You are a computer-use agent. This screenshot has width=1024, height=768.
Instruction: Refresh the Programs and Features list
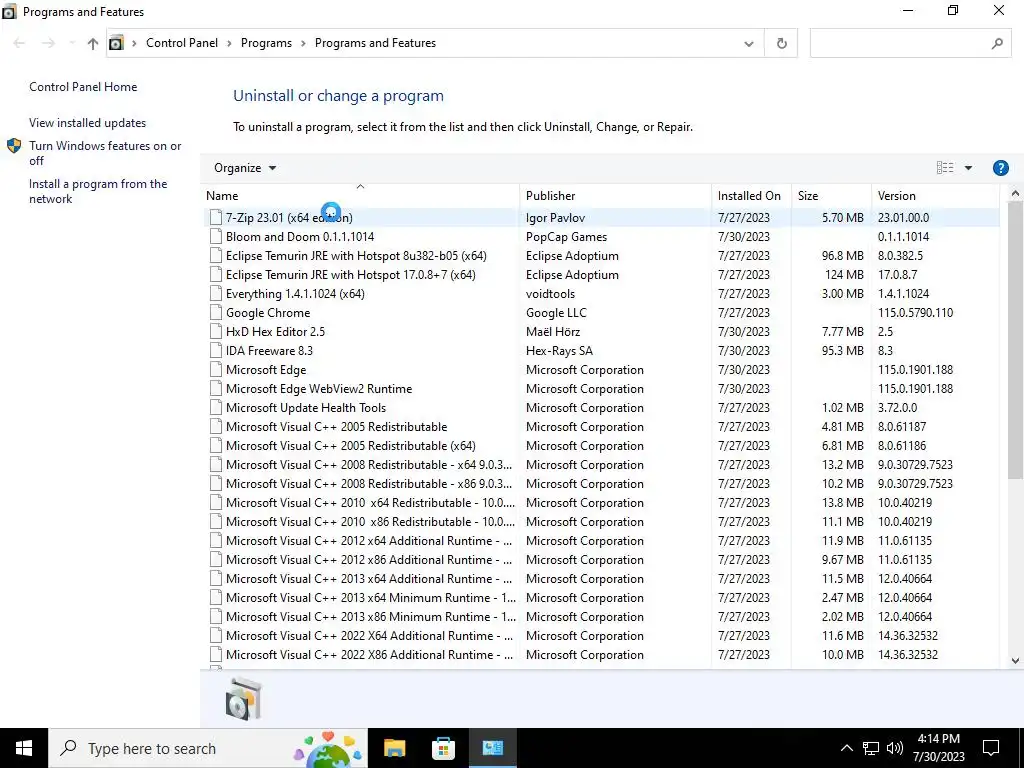[x=781, y=44]
